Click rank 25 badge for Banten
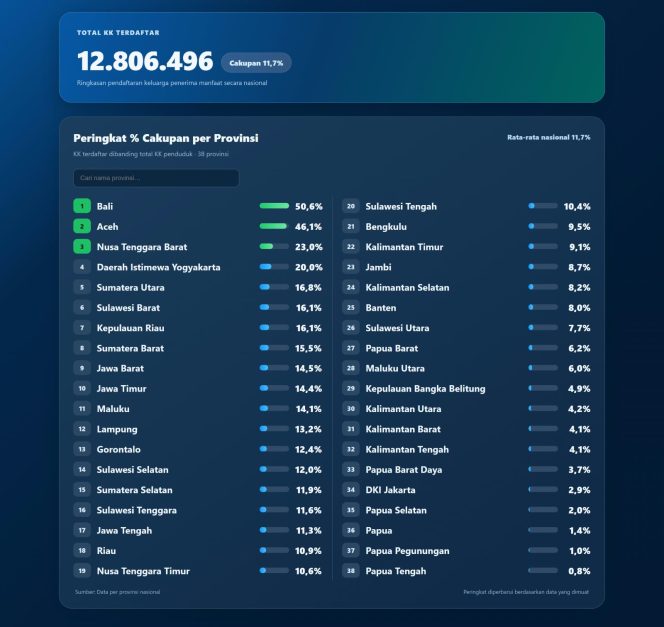The height and width of the screenshot is (627, 664). pos(351,308)
